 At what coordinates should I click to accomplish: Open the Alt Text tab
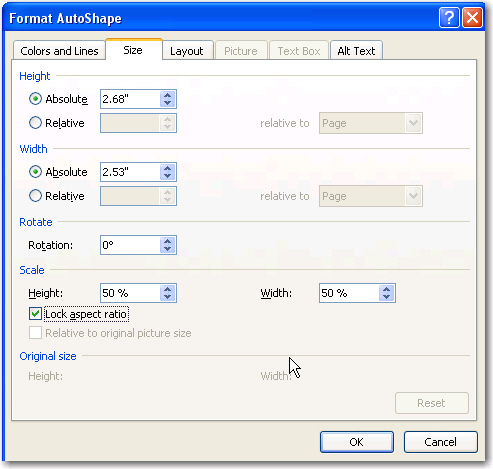click(356, 51)
